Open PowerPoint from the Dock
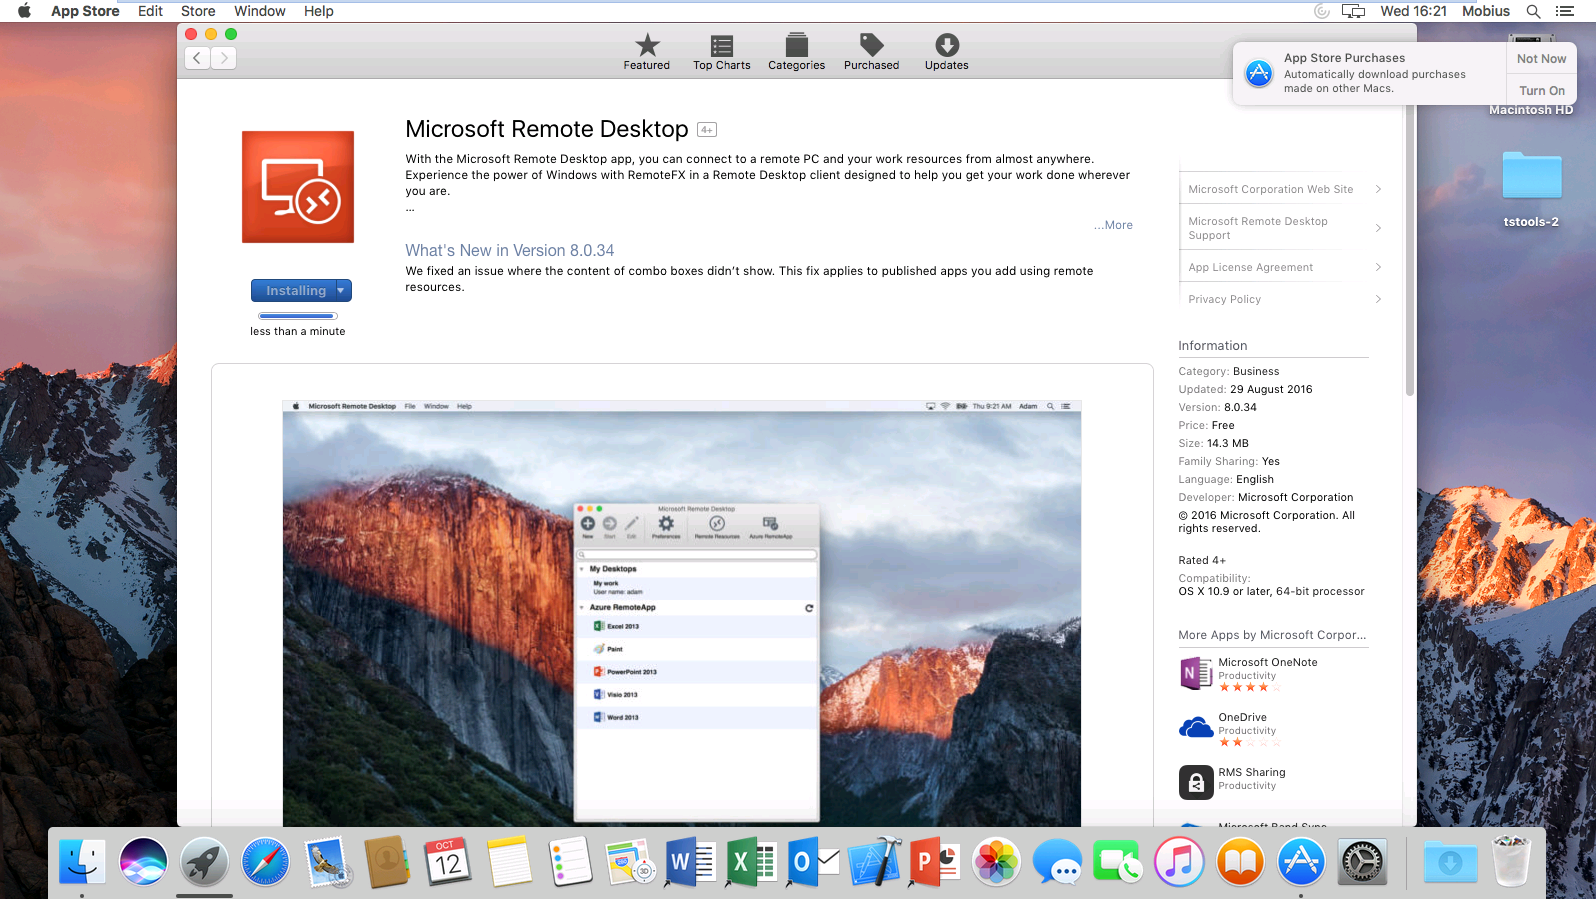Screen dimensions: 1596x899 [x=935, y=861]
